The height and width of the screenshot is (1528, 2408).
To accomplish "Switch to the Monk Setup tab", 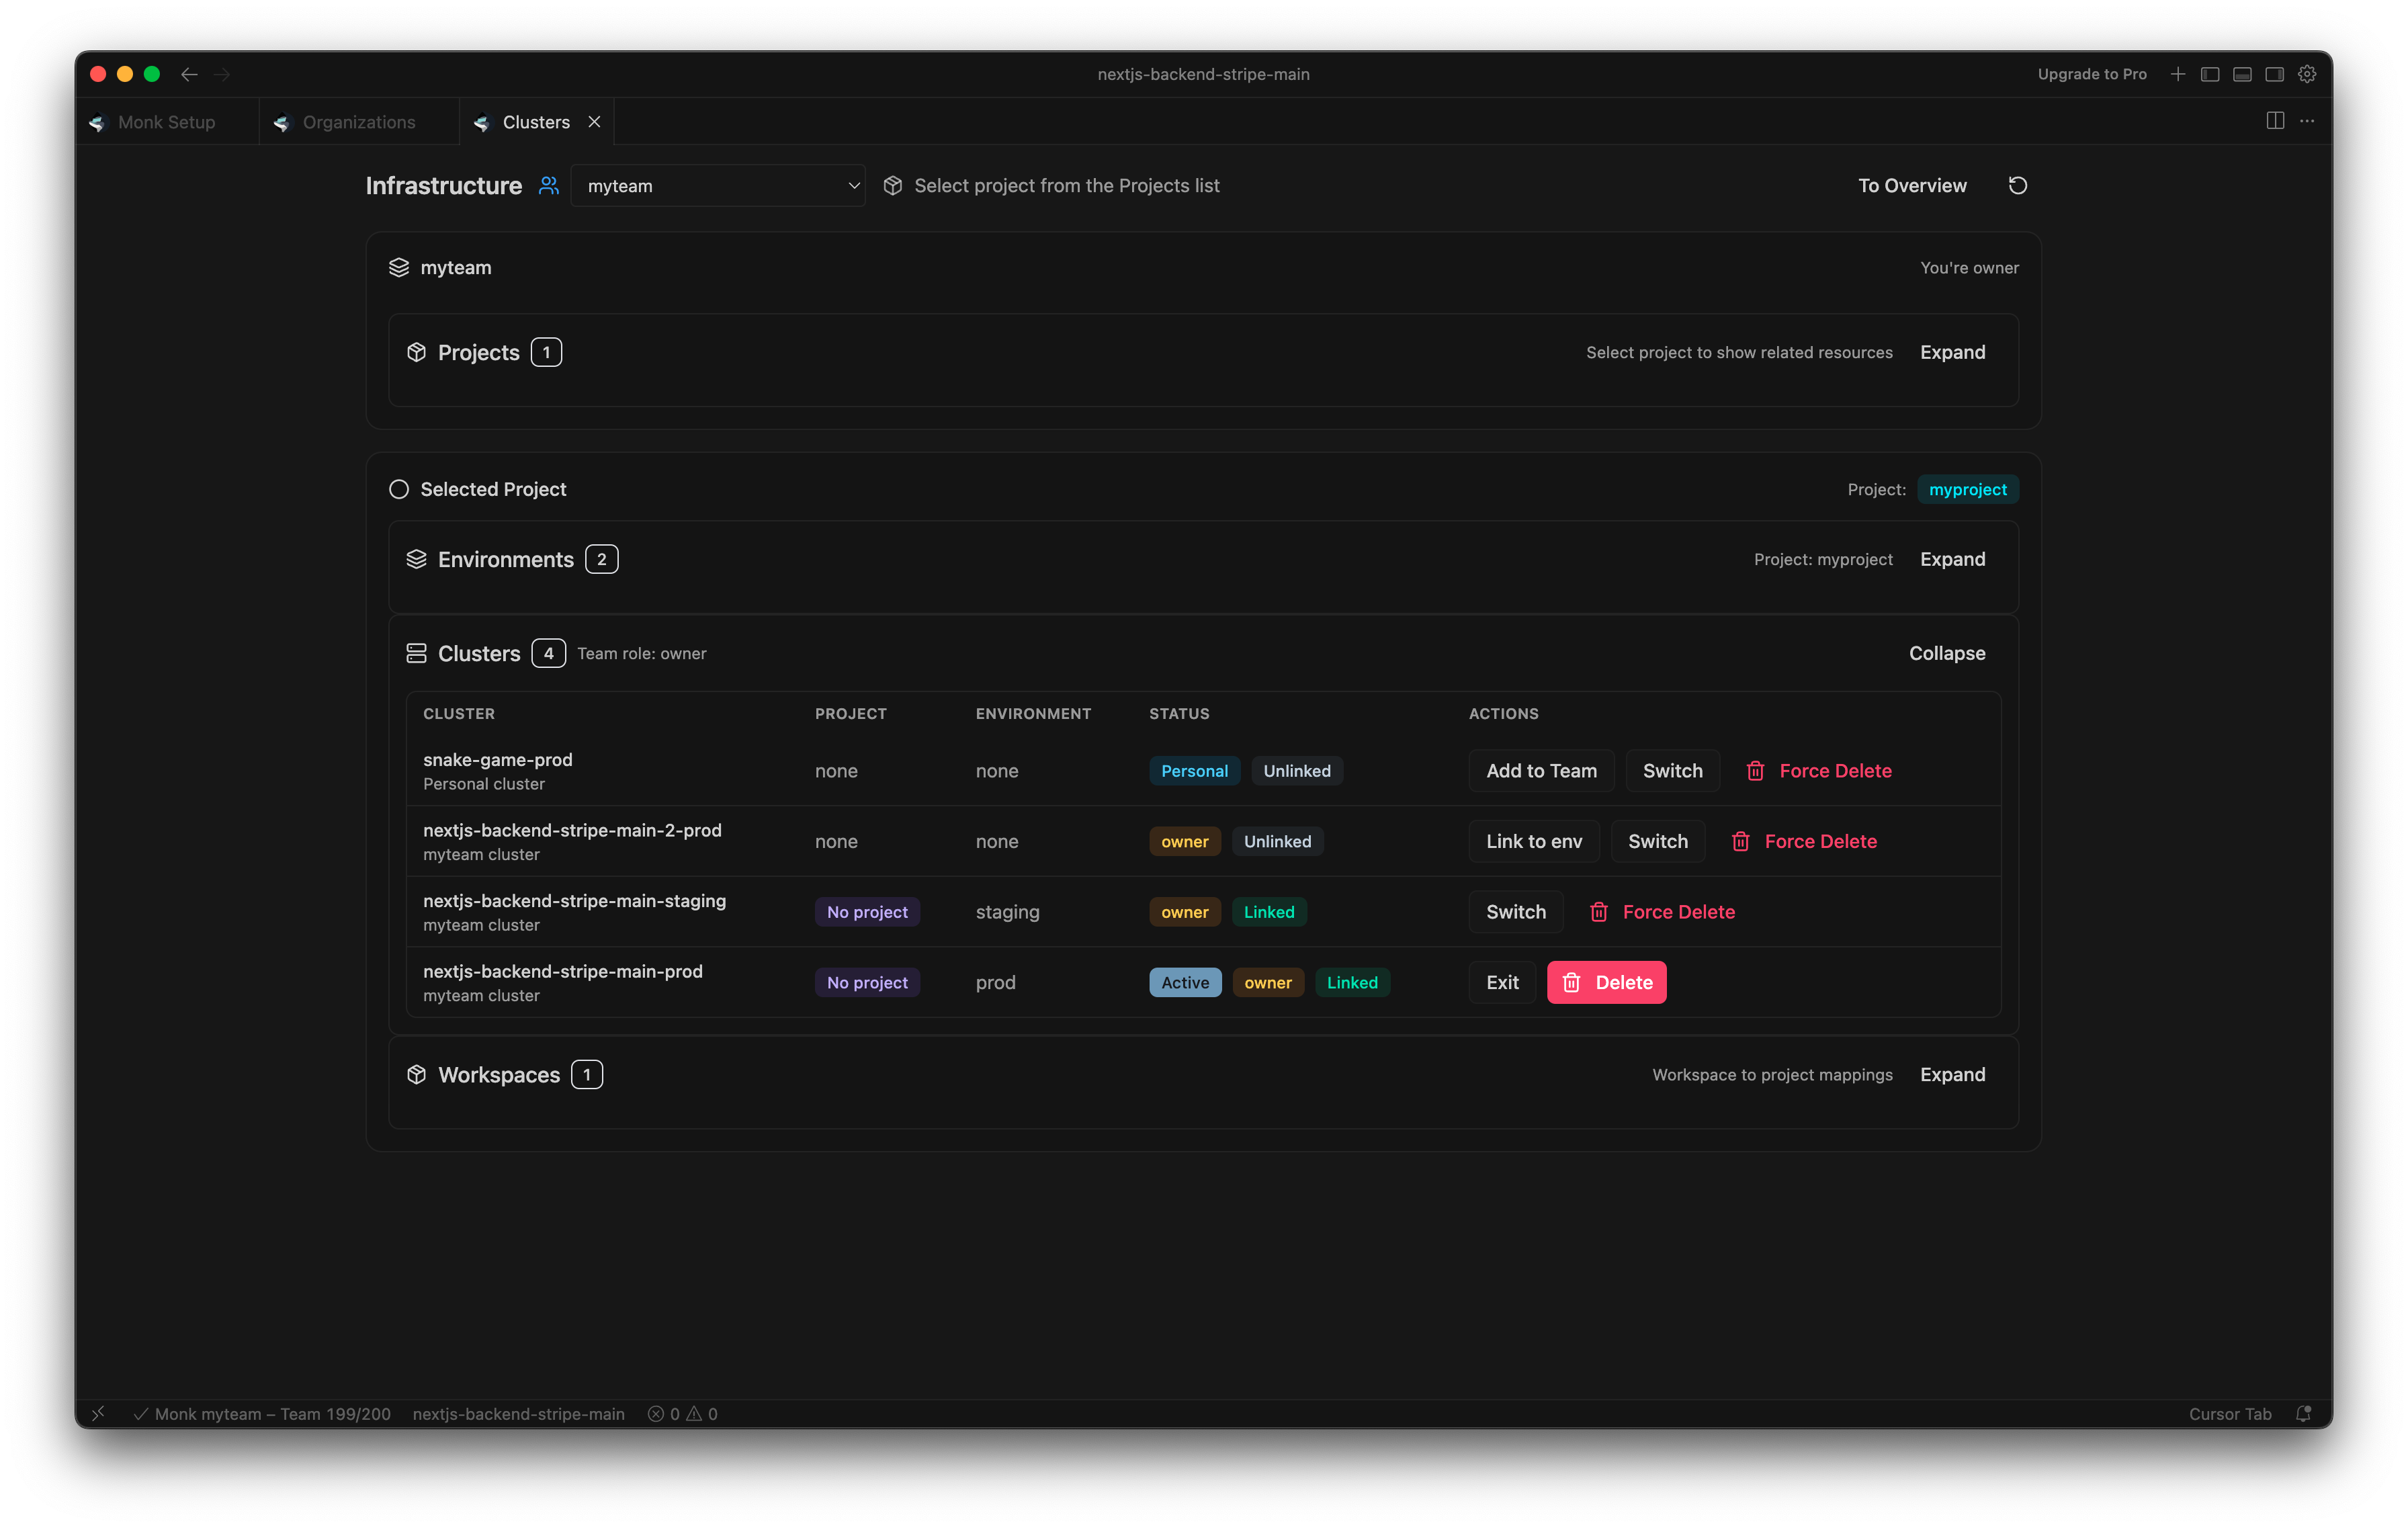I will click(166, 121).
